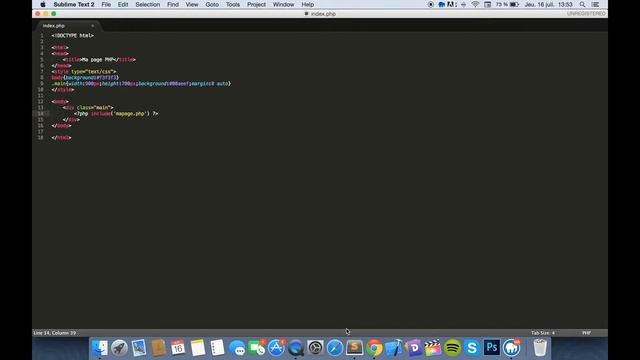Open the Window menu
640x360 pixels.
pos(283,4)
